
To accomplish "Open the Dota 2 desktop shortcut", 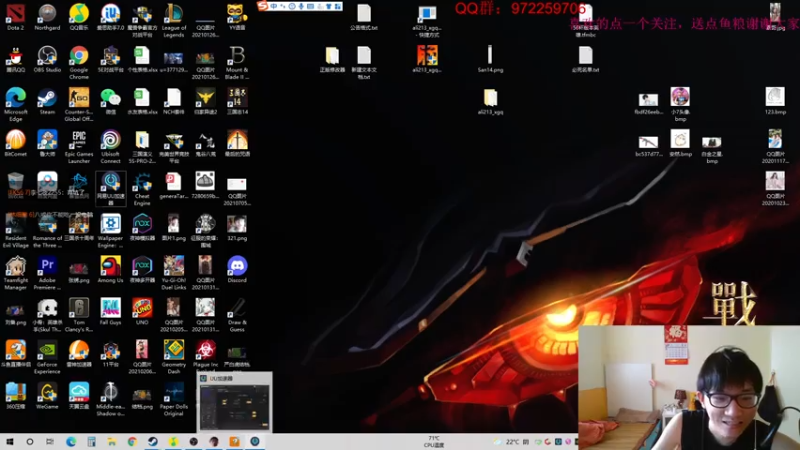I will tap(15, 17).
